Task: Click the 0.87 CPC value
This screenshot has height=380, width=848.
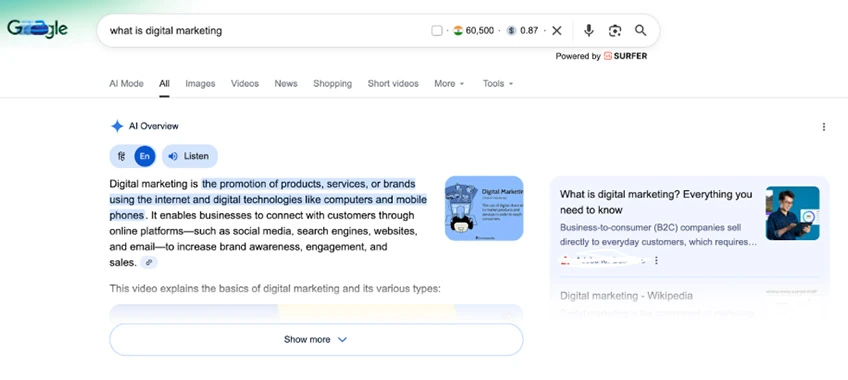Action: (529, 30)
